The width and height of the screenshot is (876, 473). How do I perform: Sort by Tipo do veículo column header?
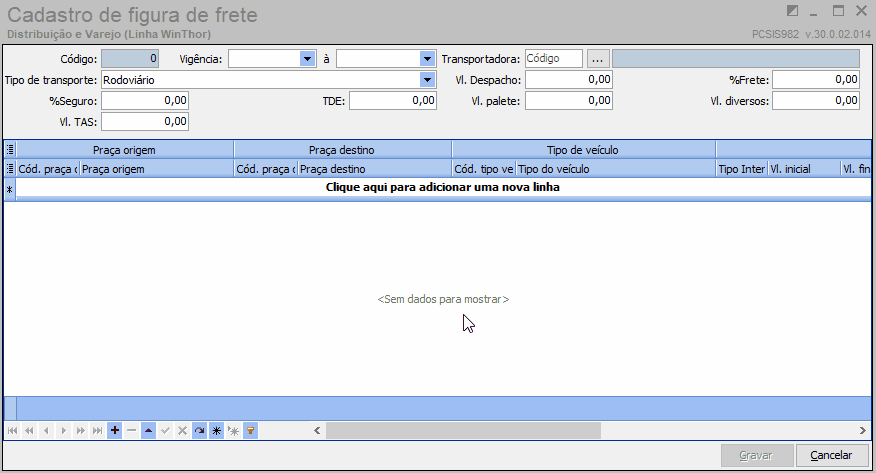click(616, 169)
